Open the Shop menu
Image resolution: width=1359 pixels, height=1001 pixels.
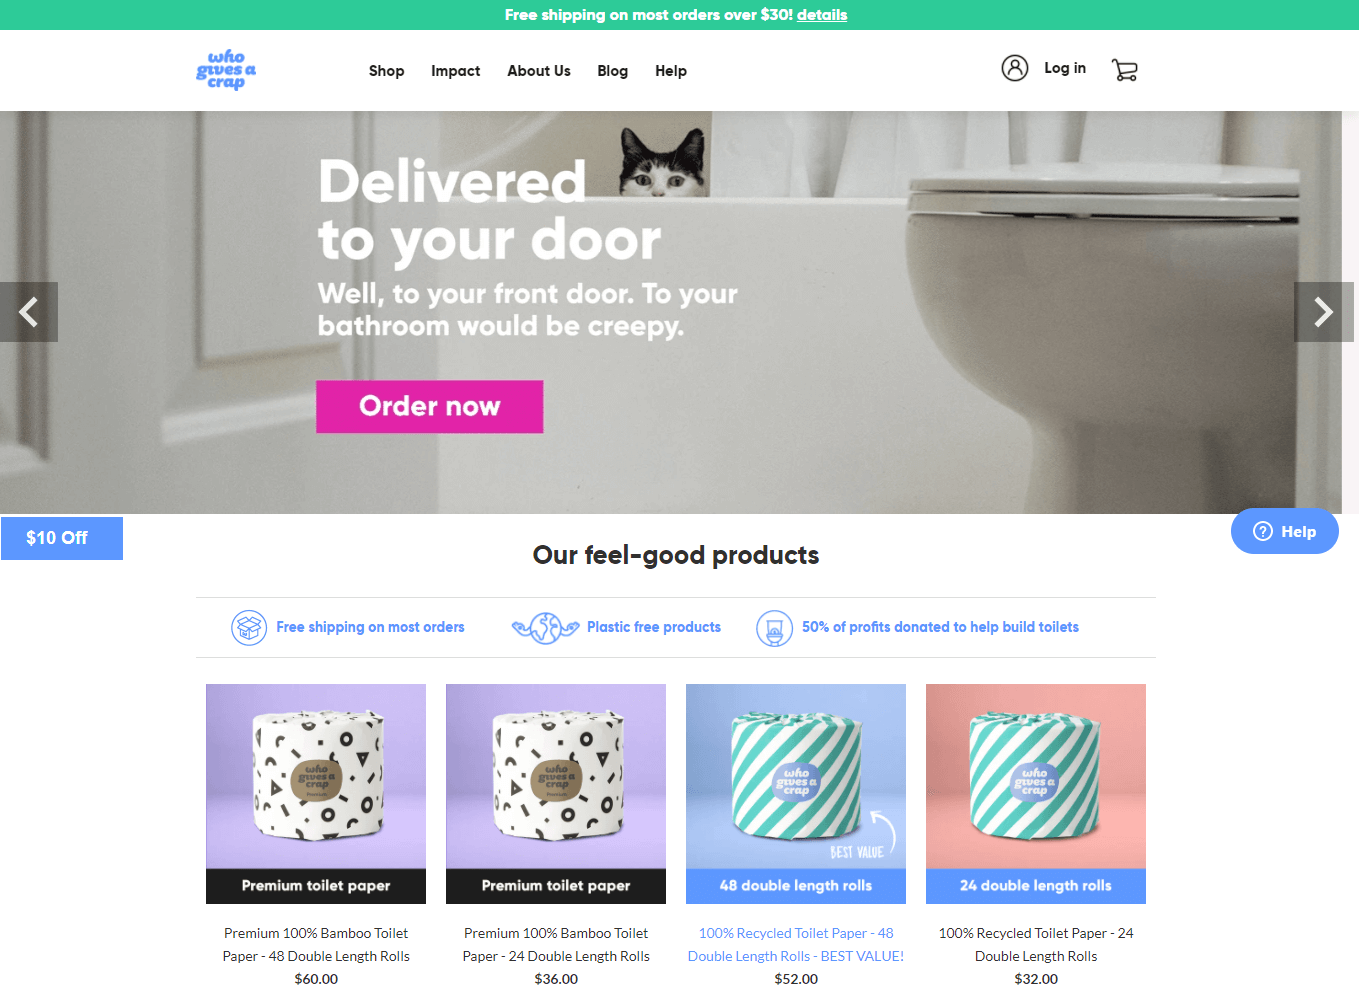click(x=386, y=71)
